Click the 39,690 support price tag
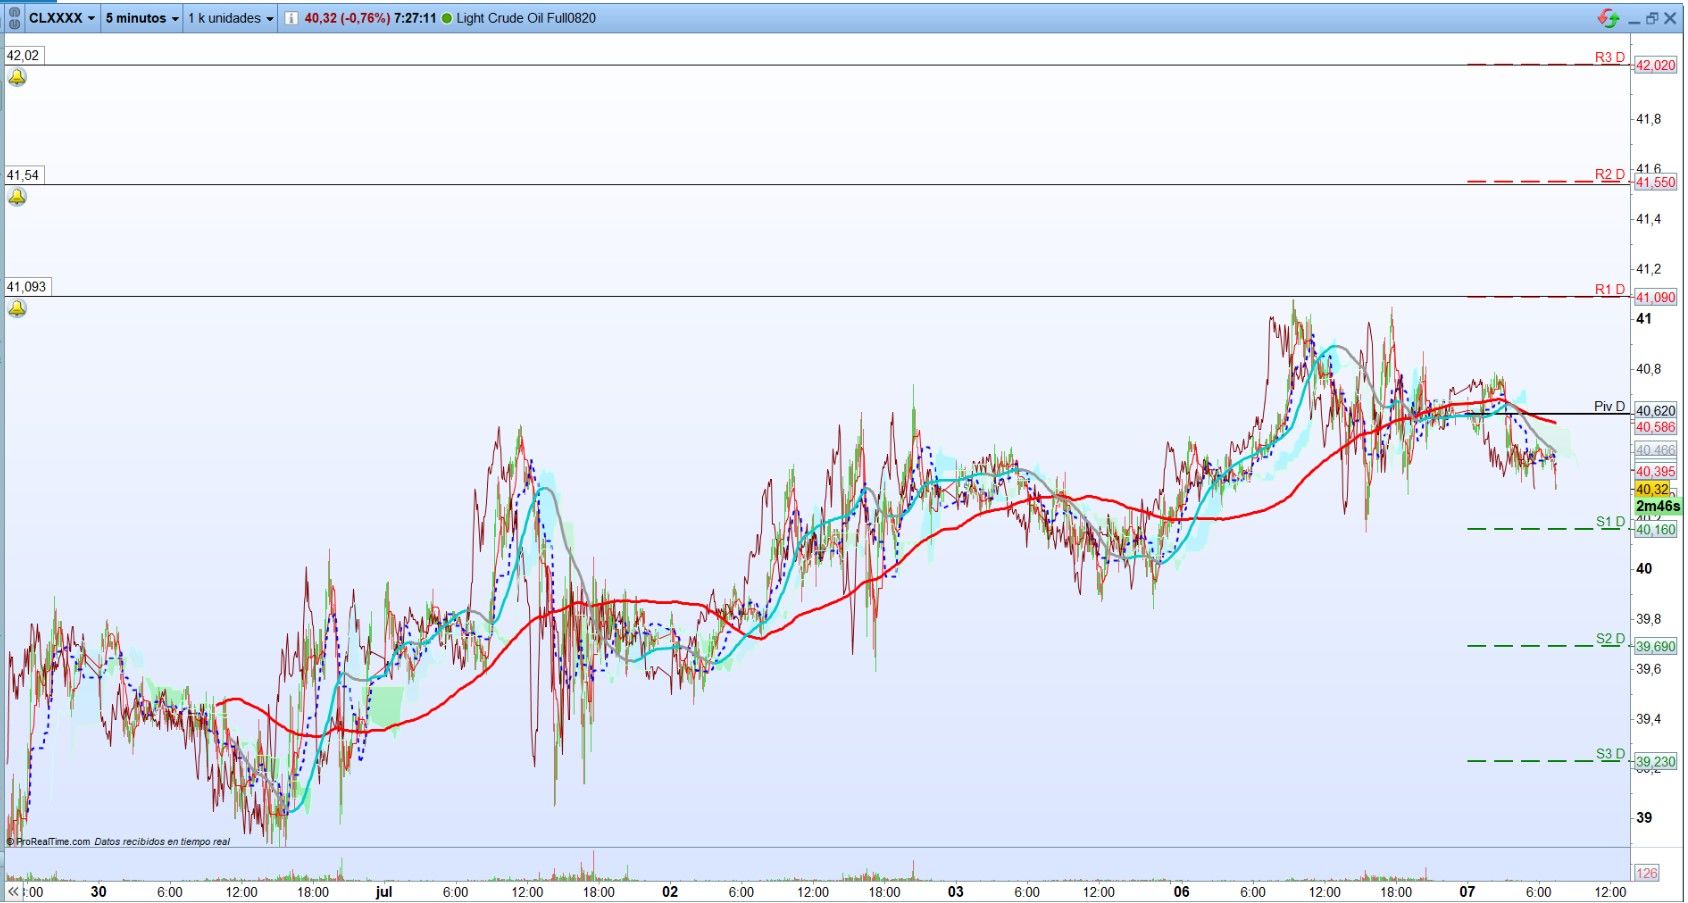 1655,647
